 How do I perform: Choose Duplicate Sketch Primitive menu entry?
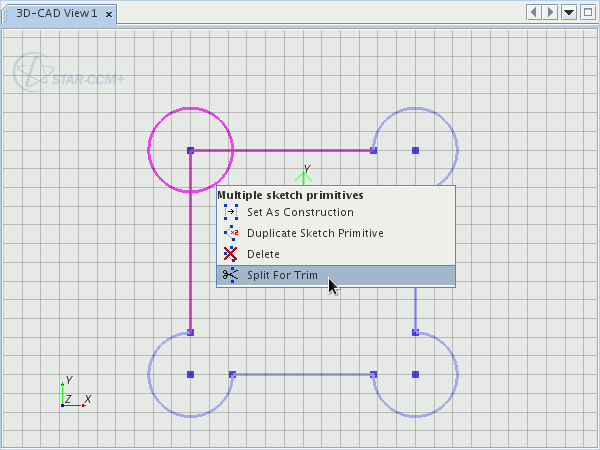tap(315, 233)
